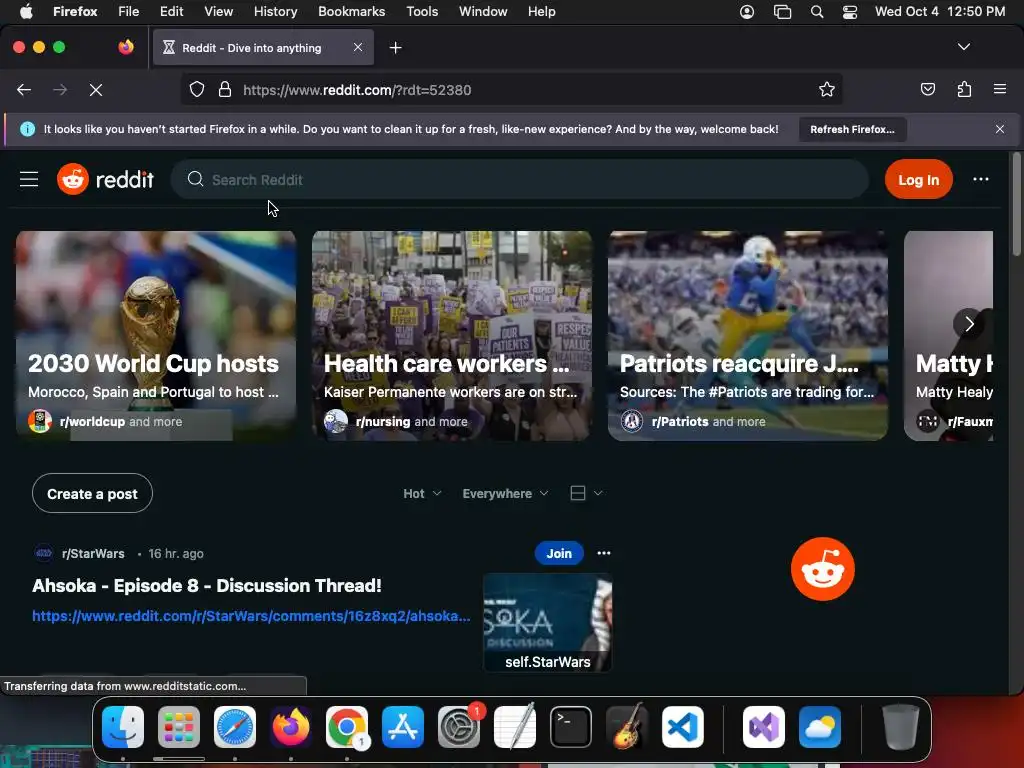Open the Firefox extensions menu
This screenshot has height=768, width=1024.
pyautogui.click(x=964, y=89)
